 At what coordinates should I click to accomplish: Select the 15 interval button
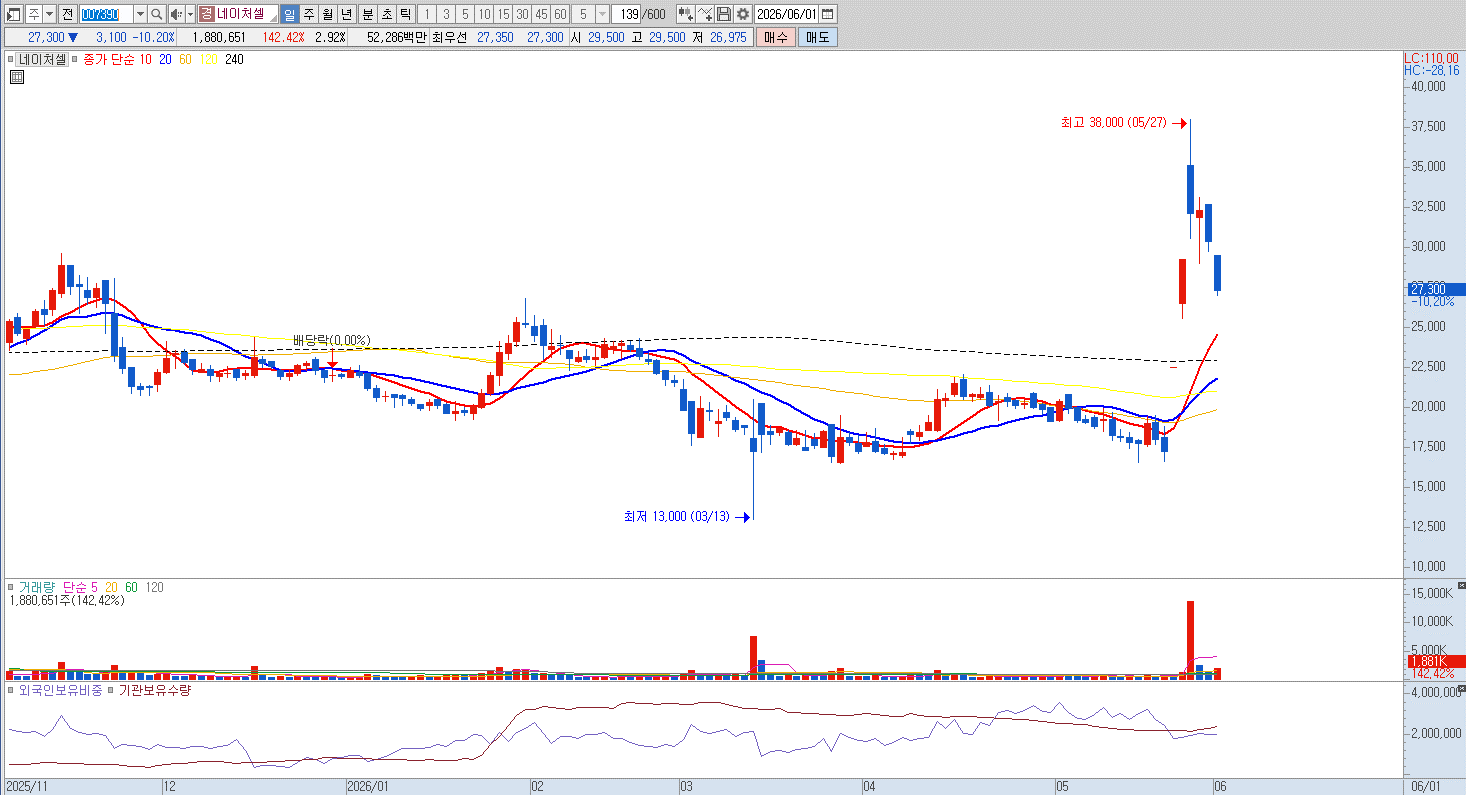[x=503, y=14]
